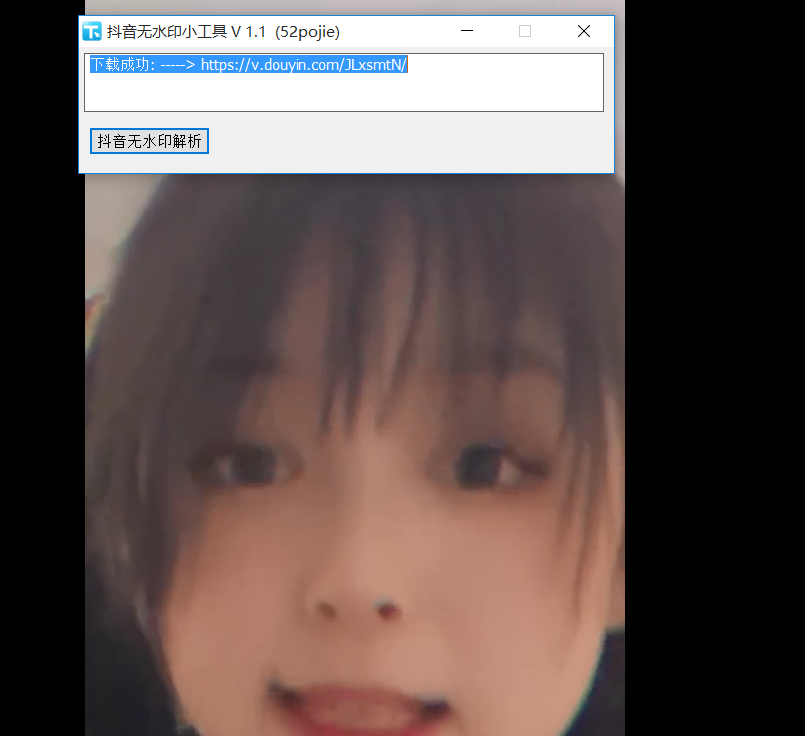Screen dimensions: 805x736
Task: Click the app icon in the title bar
Action: [92, 31]
